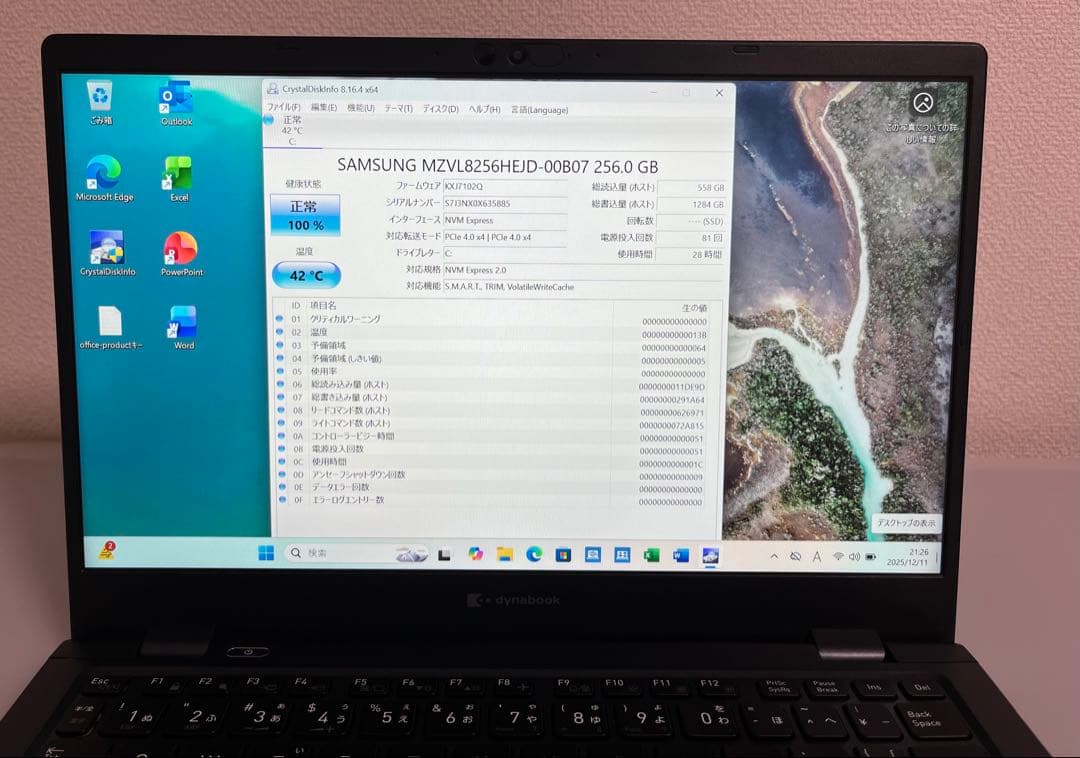
Task: Open the Recycle Bin (ごみ箱)
Action: point(100,96)
